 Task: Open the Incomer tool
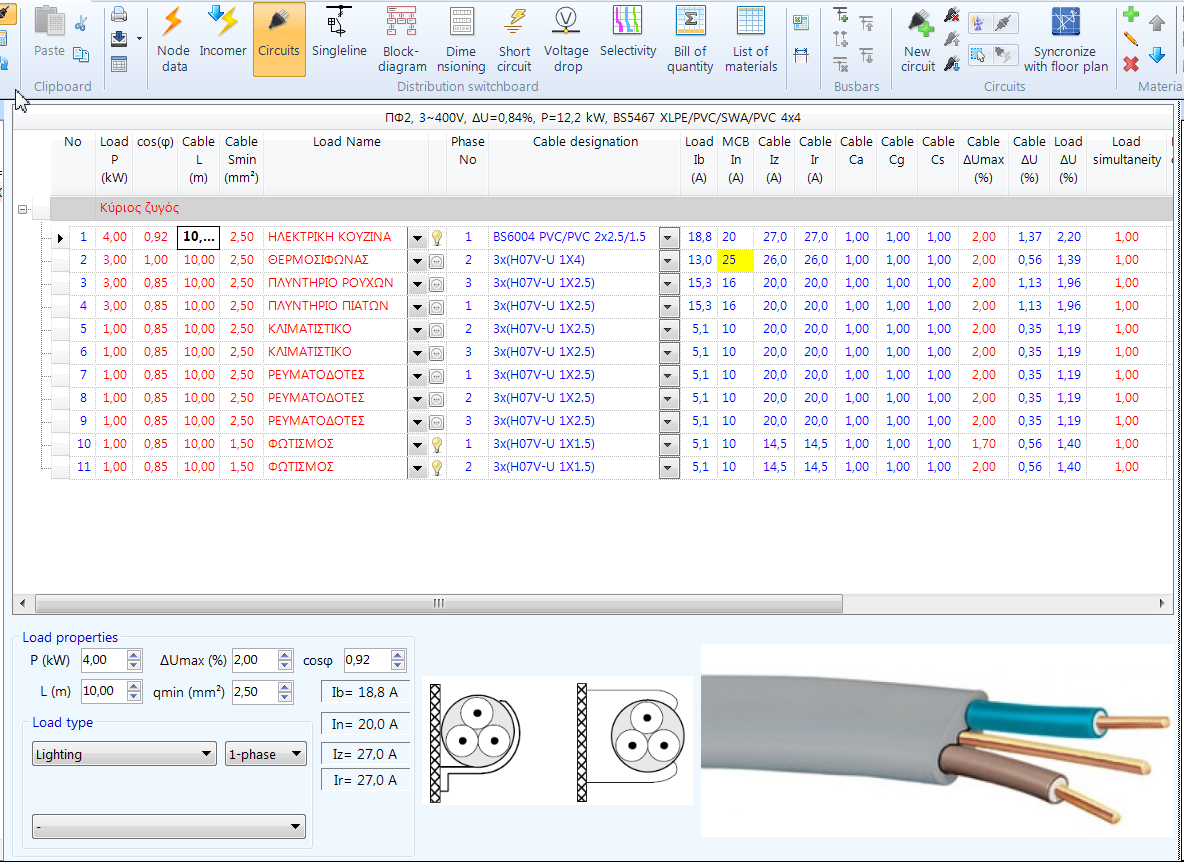pyautogui.click(x=222, y=40)
